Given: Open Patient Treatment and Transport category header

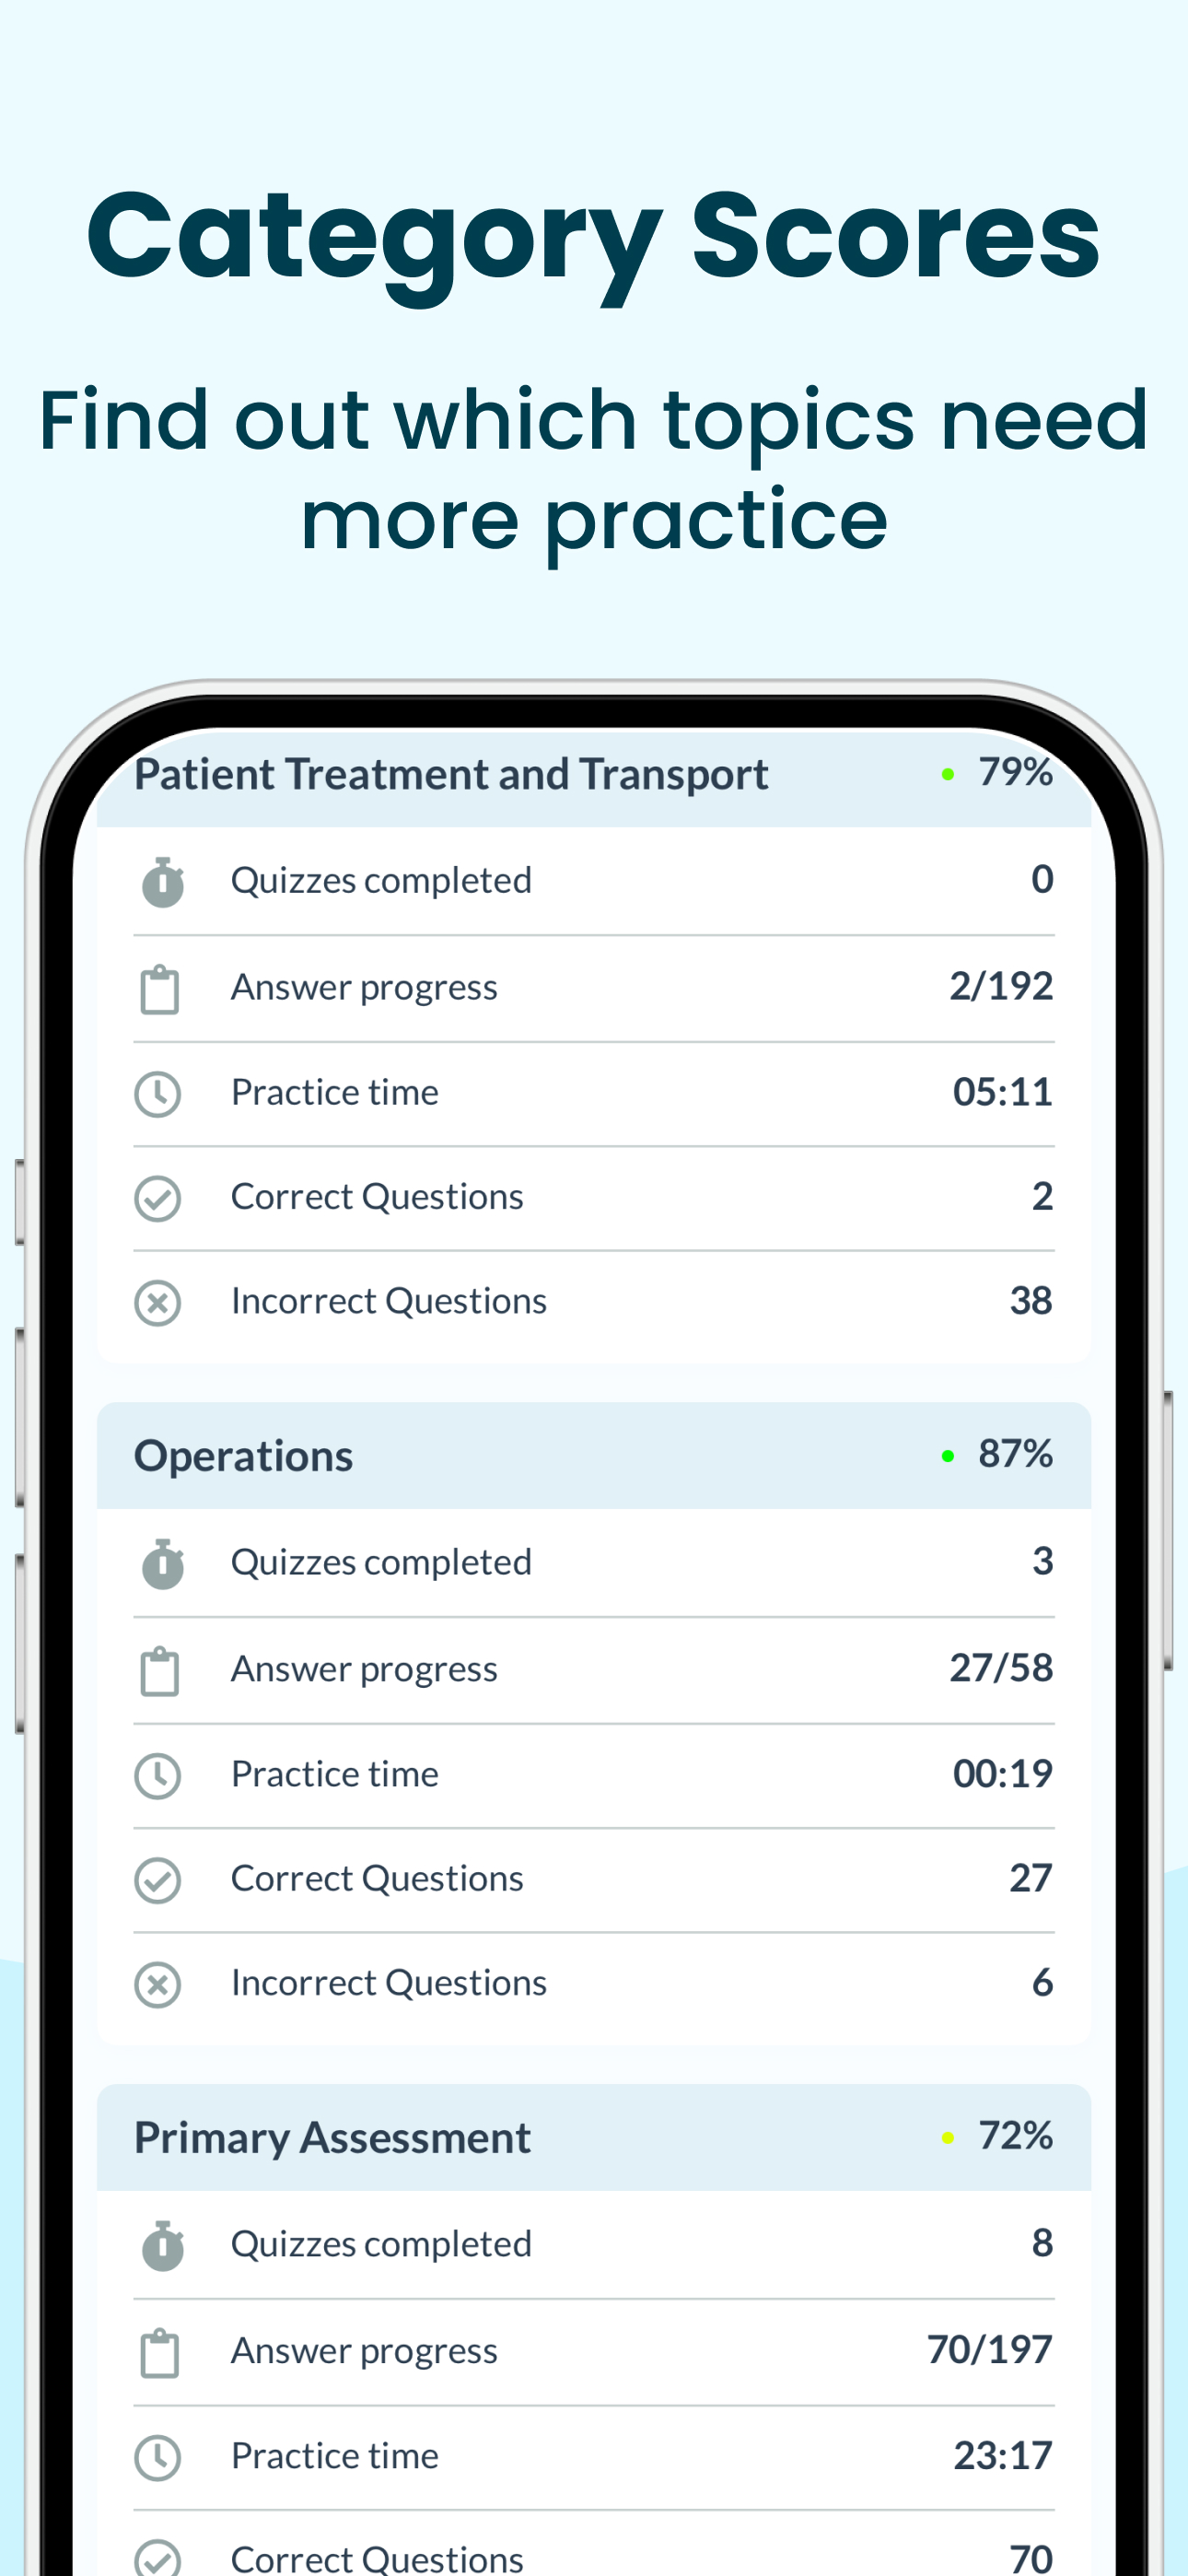Looking at the screenshot, I should click(x=594, y=776).
